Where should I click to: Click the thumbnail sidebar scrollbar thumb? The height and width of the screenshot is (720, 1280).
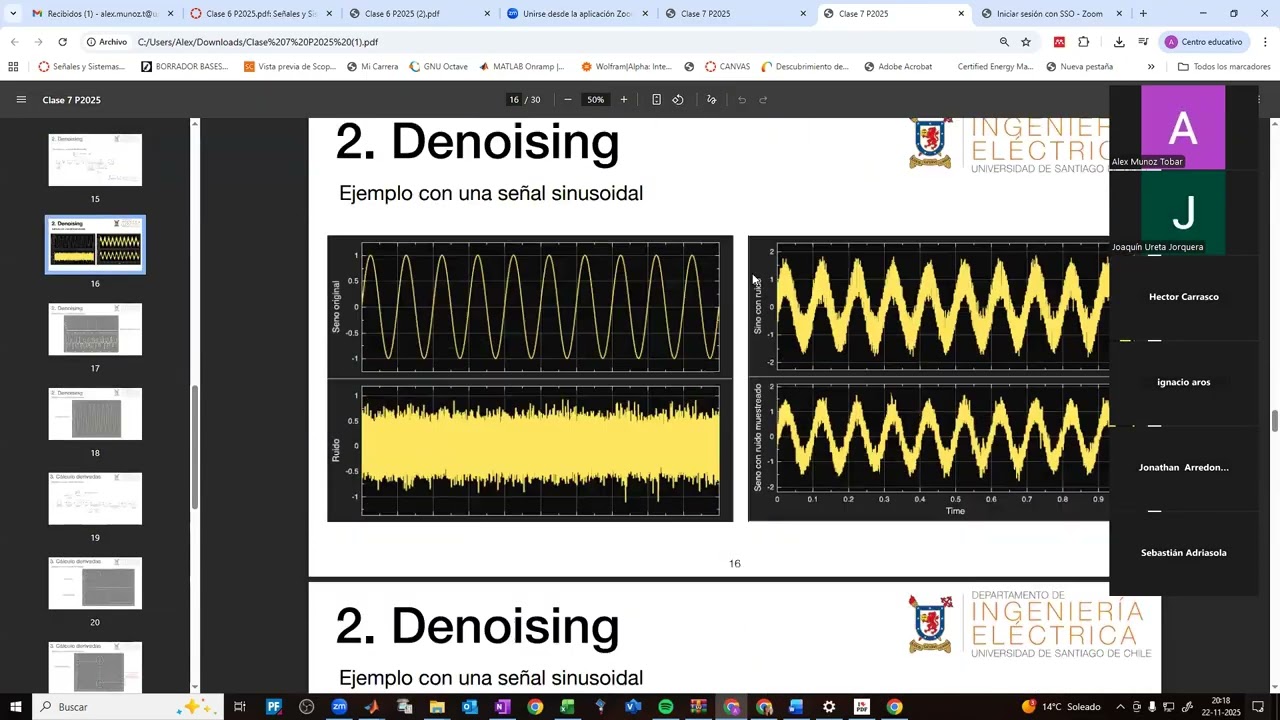(x=195, y=448)
